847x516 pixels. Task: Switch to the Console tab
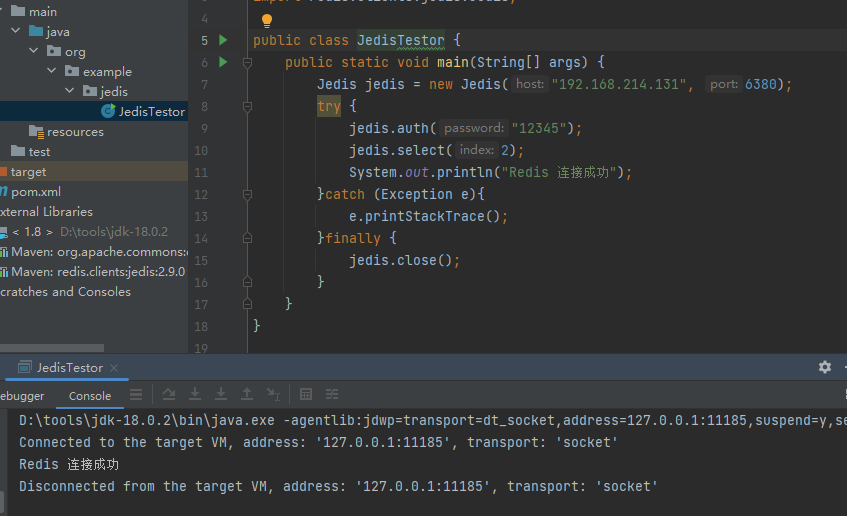[90, 396]
